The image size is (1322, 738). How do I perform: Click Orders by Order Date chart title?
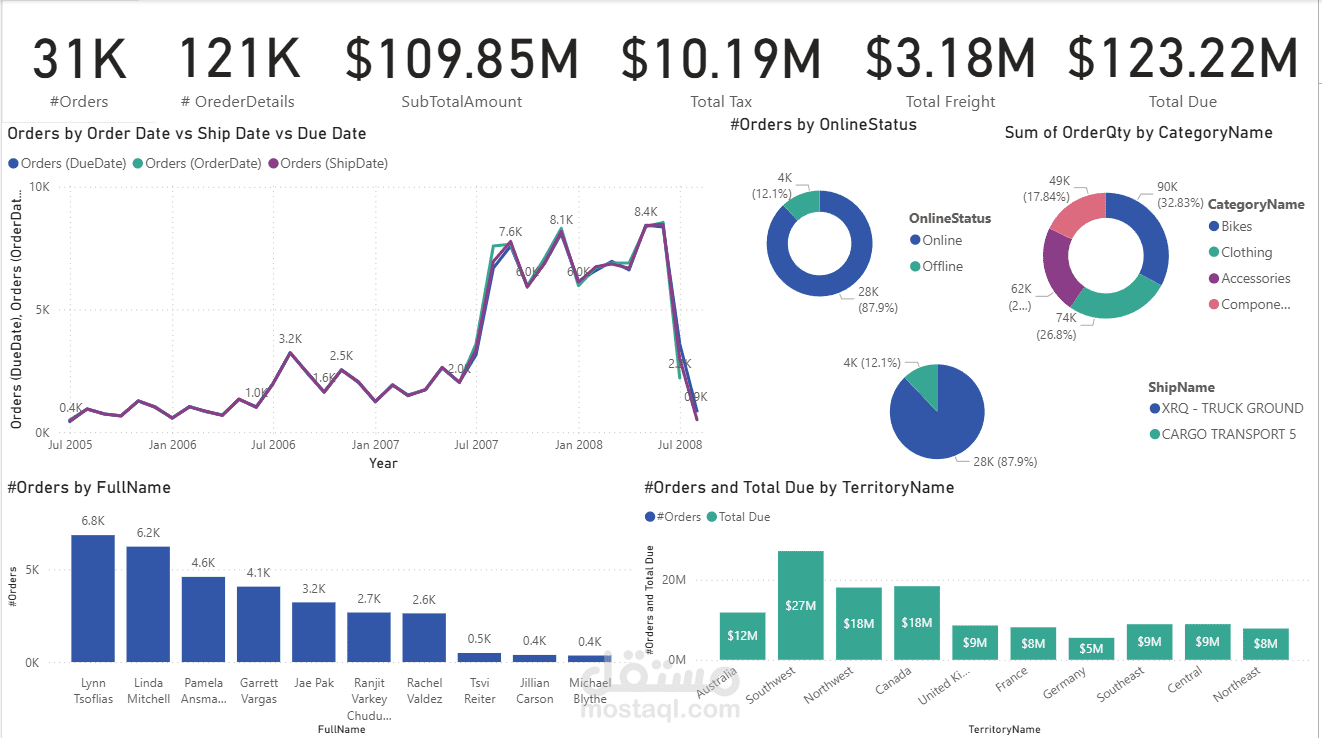187,133
